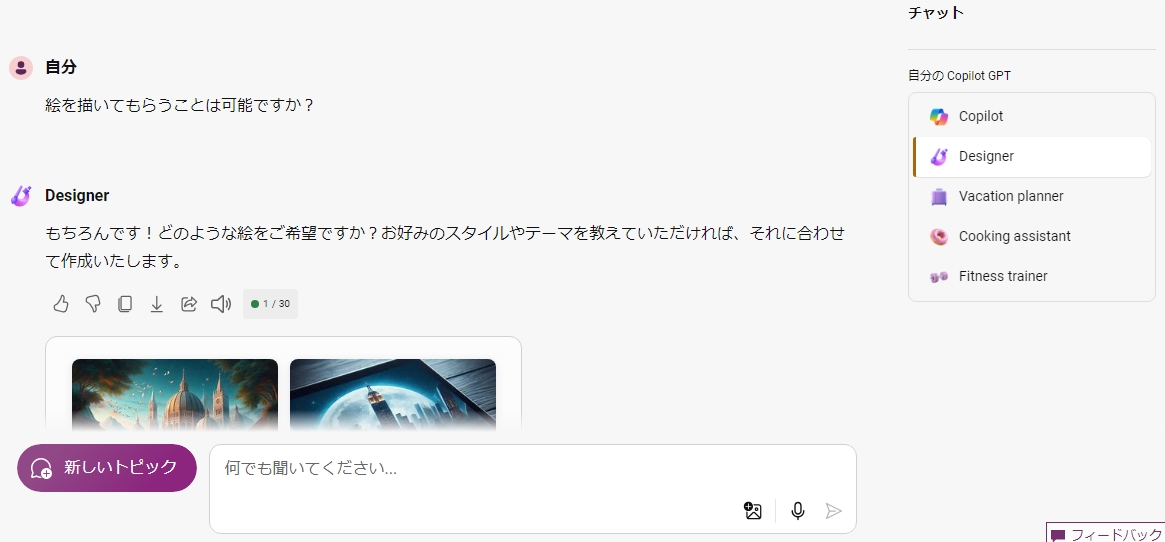Open the Fitness trainer GPT
The width and height of the screenshot is (1165, 542).
tap(1032, 277)
